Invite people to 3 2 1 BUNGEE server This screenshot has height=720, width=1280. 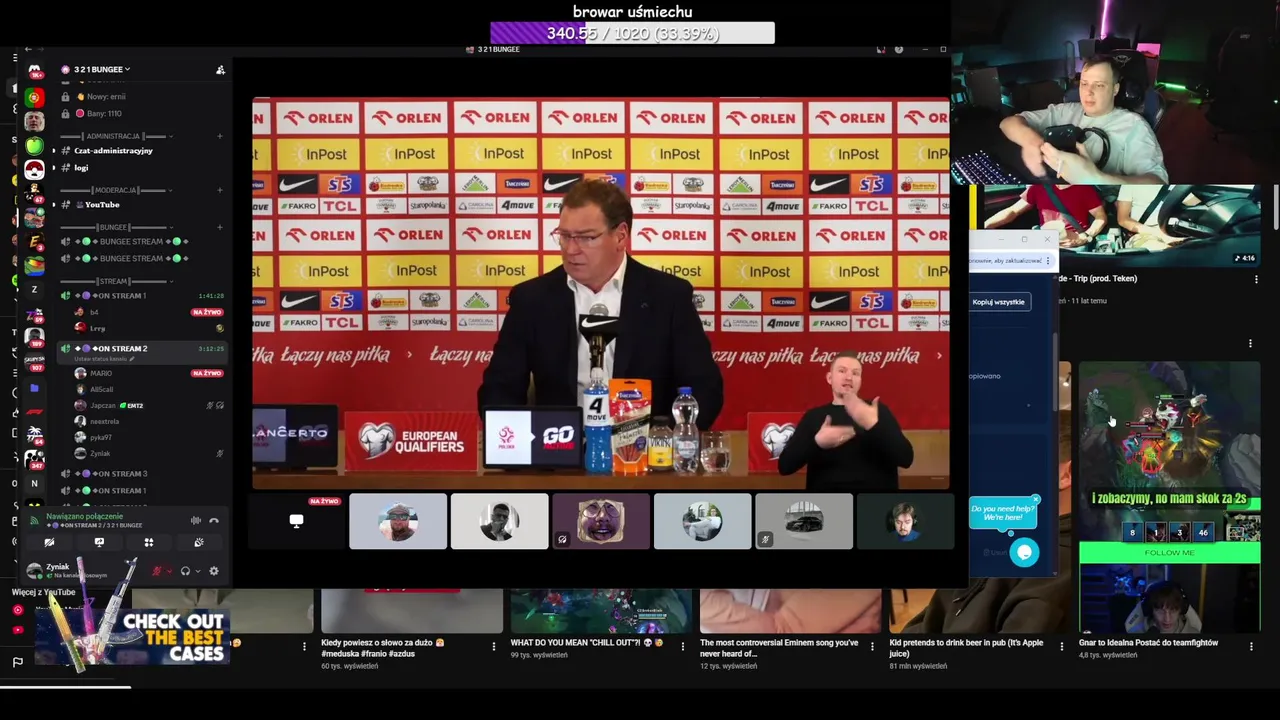tap(220, 70)
